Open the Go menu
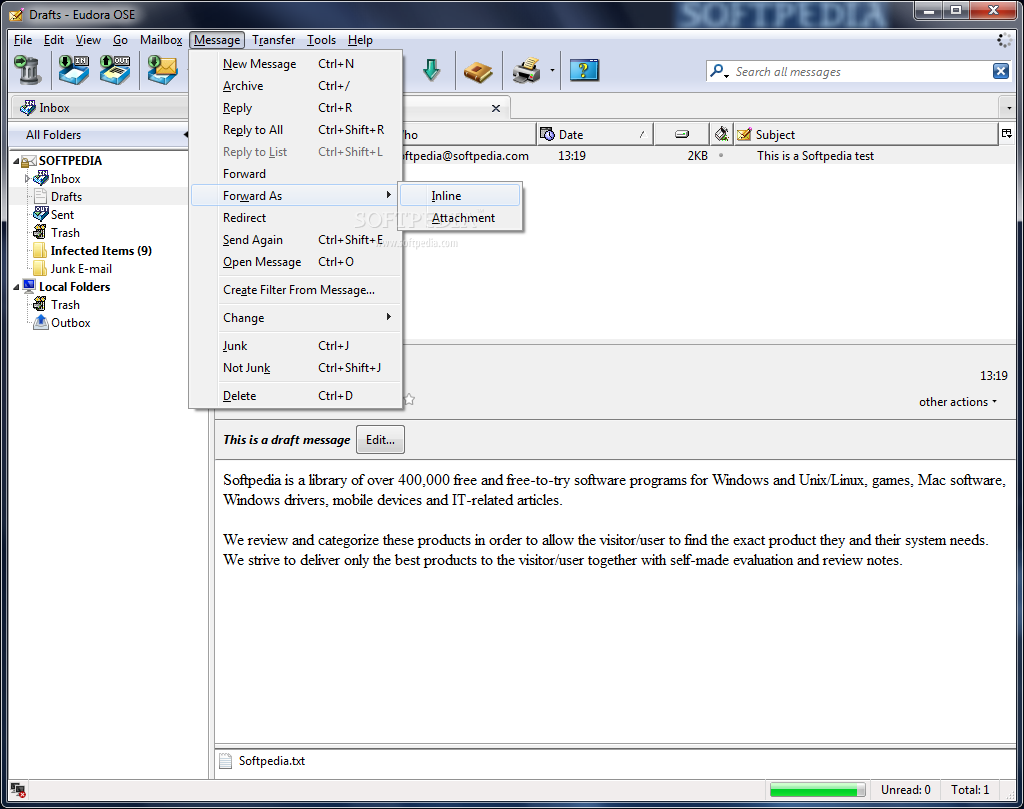Screen dimensions: 1024x809 [120, 40]
